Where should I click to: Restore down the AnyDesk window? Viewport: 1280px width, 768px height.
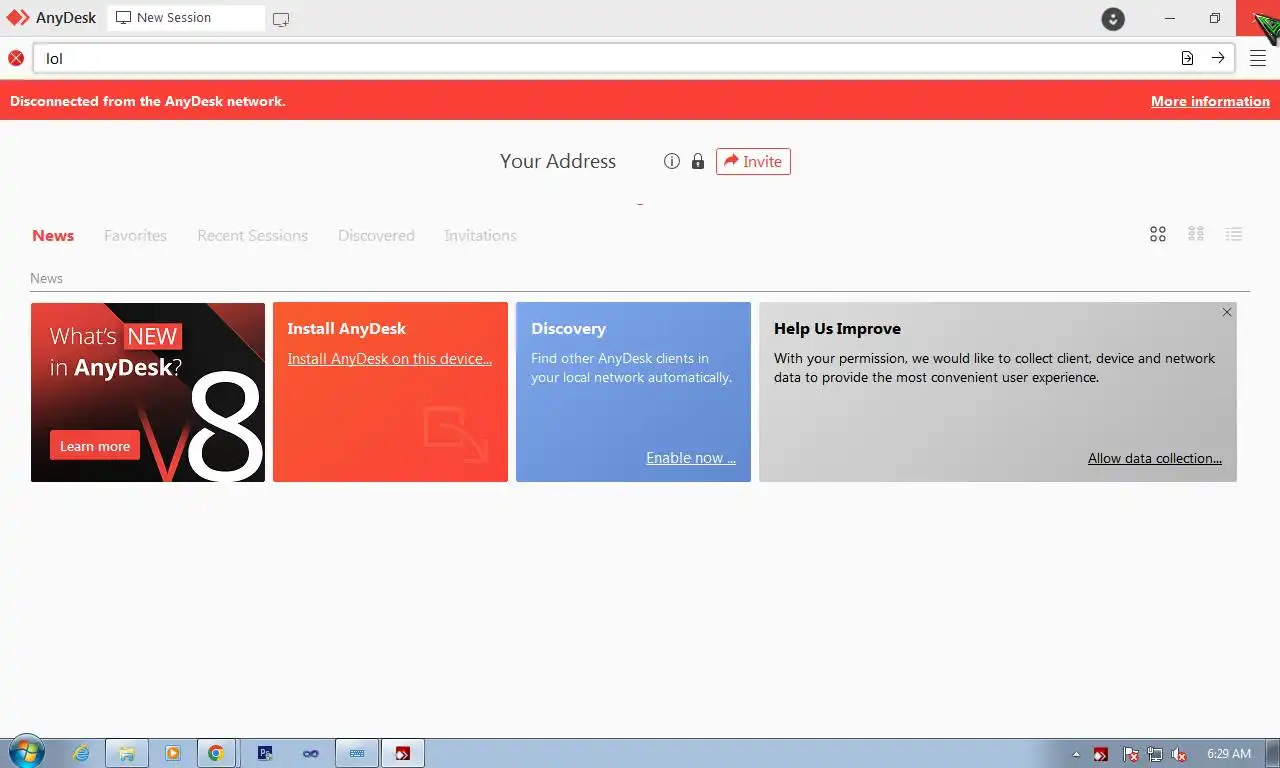click(x=1214, y=18)
